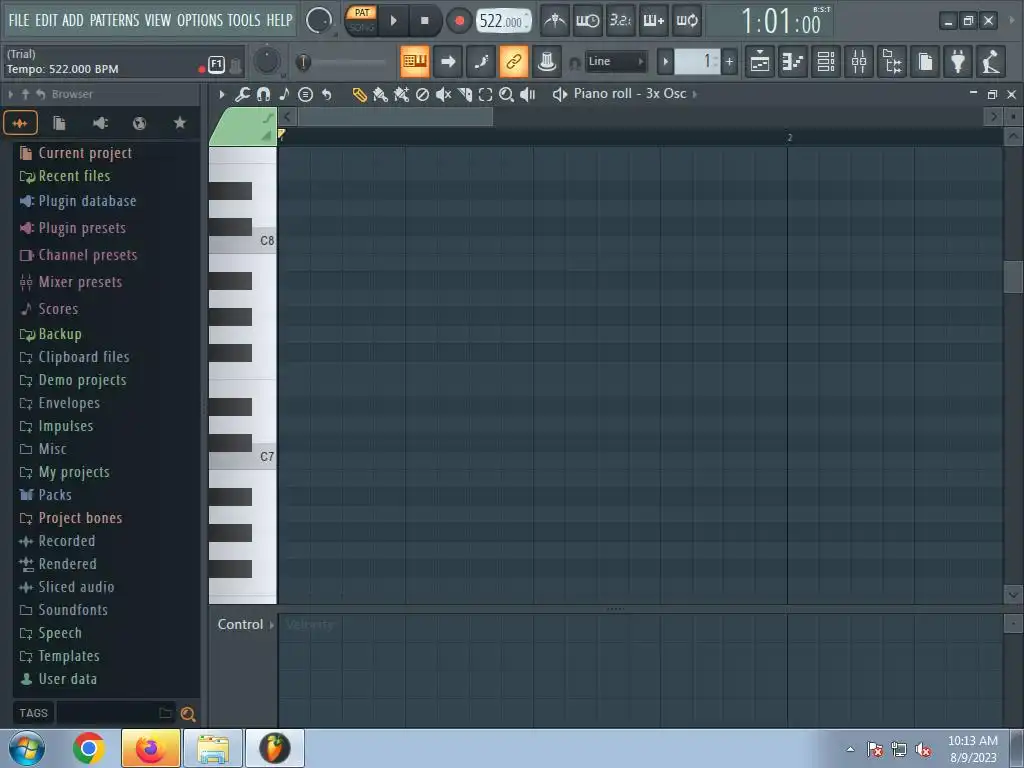Click the stamp-shaped icon left of the snap dropdown
This screenshot has height=768, width=1024.
pos(547,62)
